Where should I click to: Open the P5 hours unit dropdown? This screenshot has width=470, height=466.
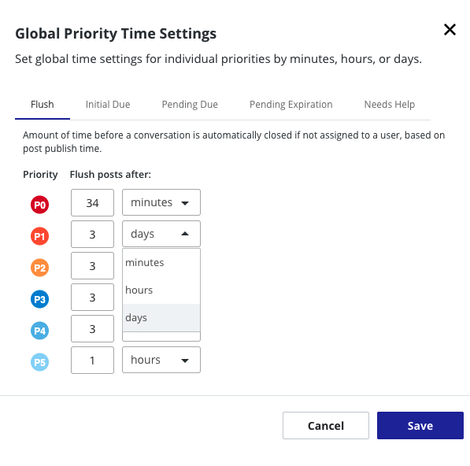coord(161,360)
